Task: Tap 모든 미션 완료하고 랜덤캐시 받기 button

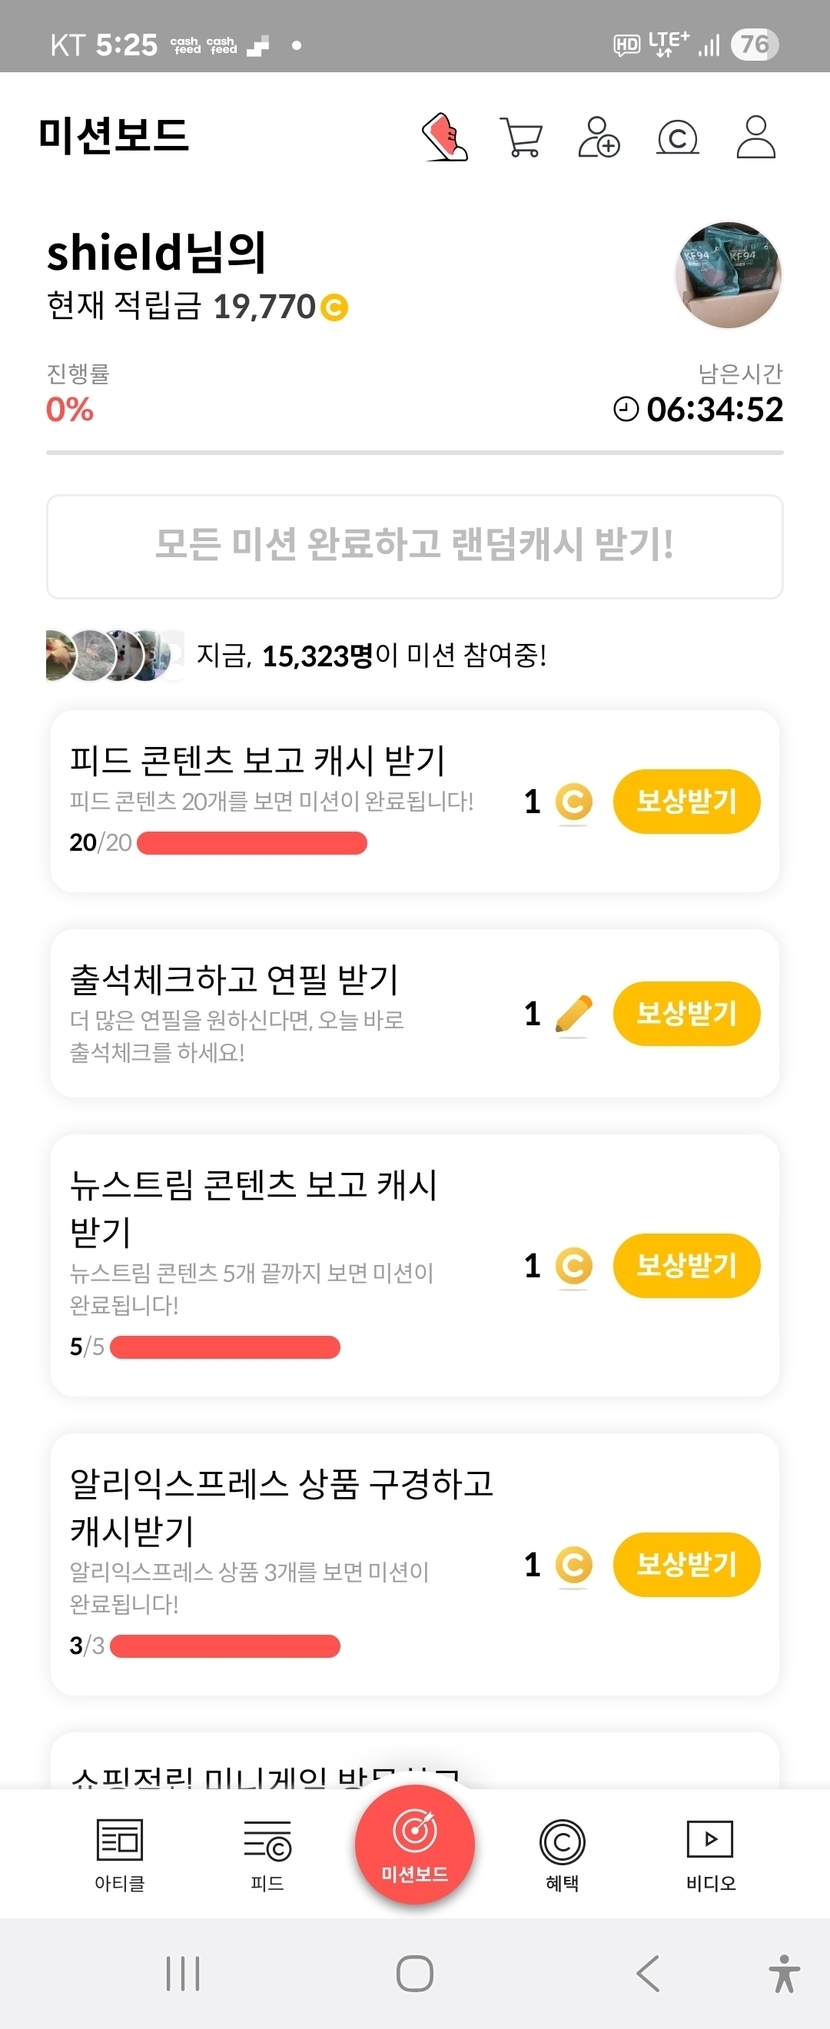Action: click(x=414, y=546)
